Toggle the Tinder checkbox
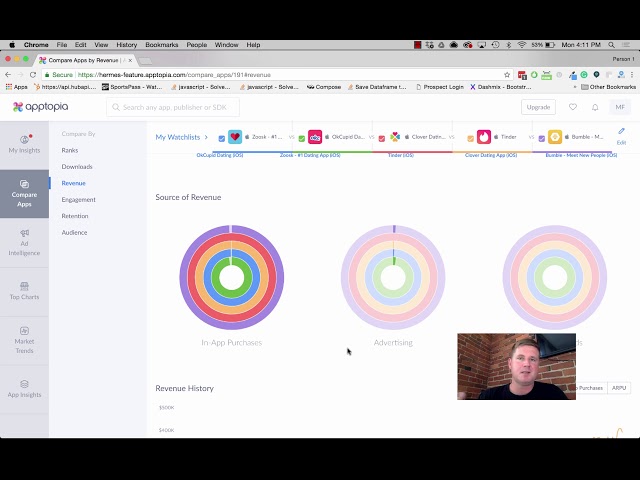Viewport: 640px width, 480px height. pos(470,139)
